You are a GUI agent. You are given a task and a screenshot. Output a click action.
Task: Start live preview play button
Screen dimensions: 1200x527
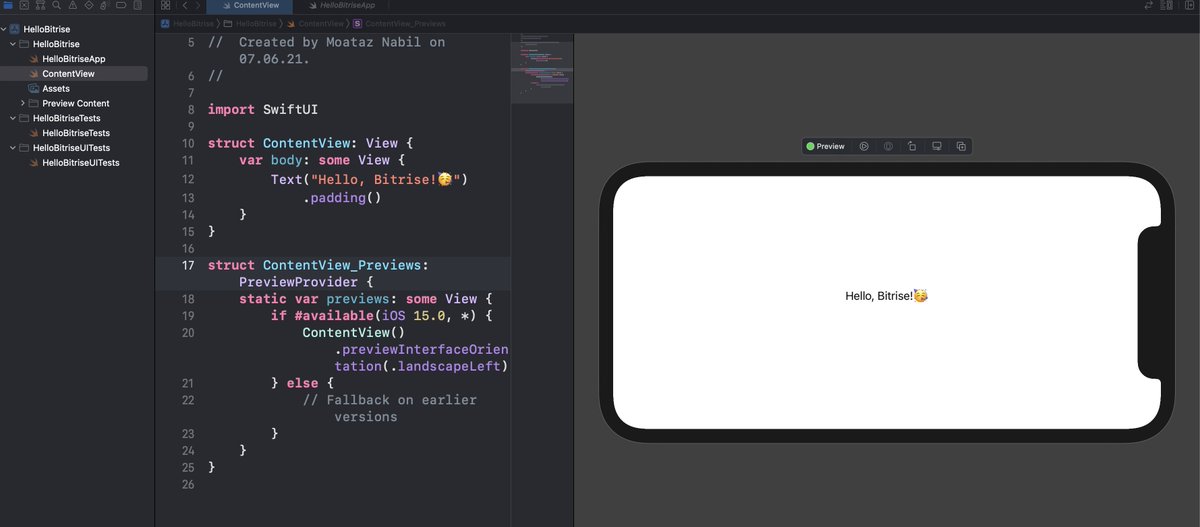tap(863, 146)
